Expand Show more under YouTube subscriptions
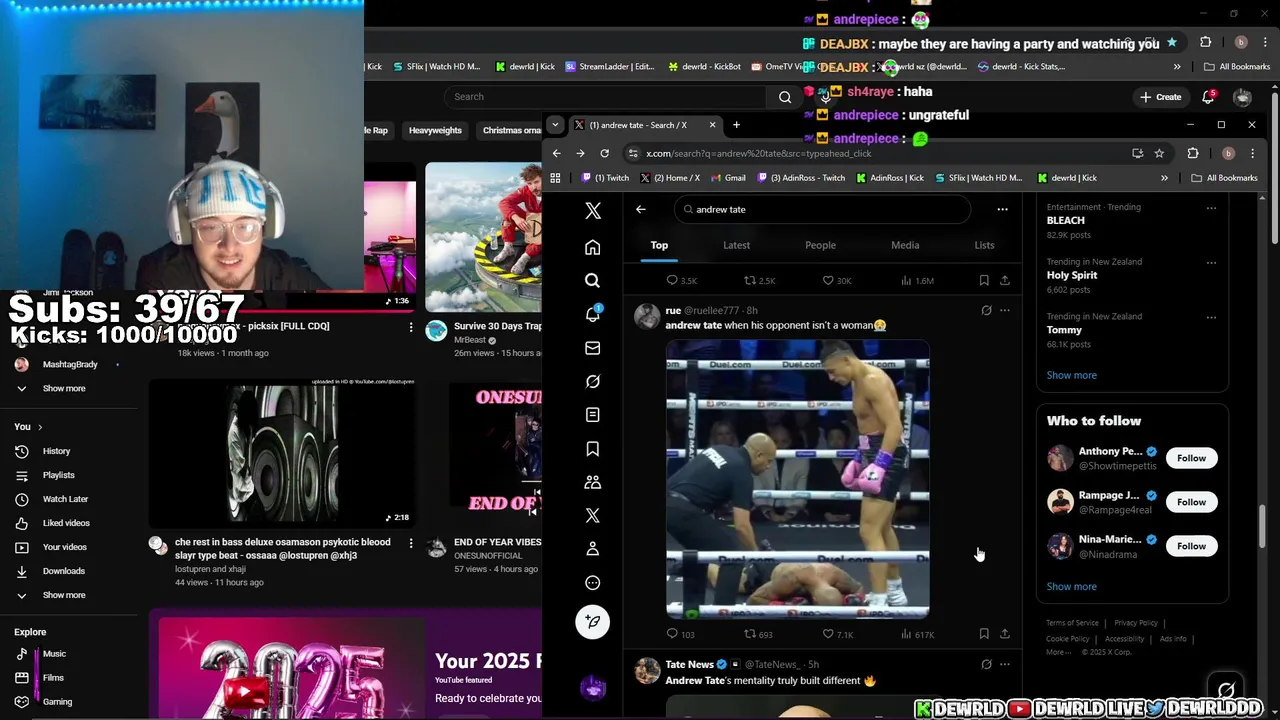 click(x=64, y=388)
